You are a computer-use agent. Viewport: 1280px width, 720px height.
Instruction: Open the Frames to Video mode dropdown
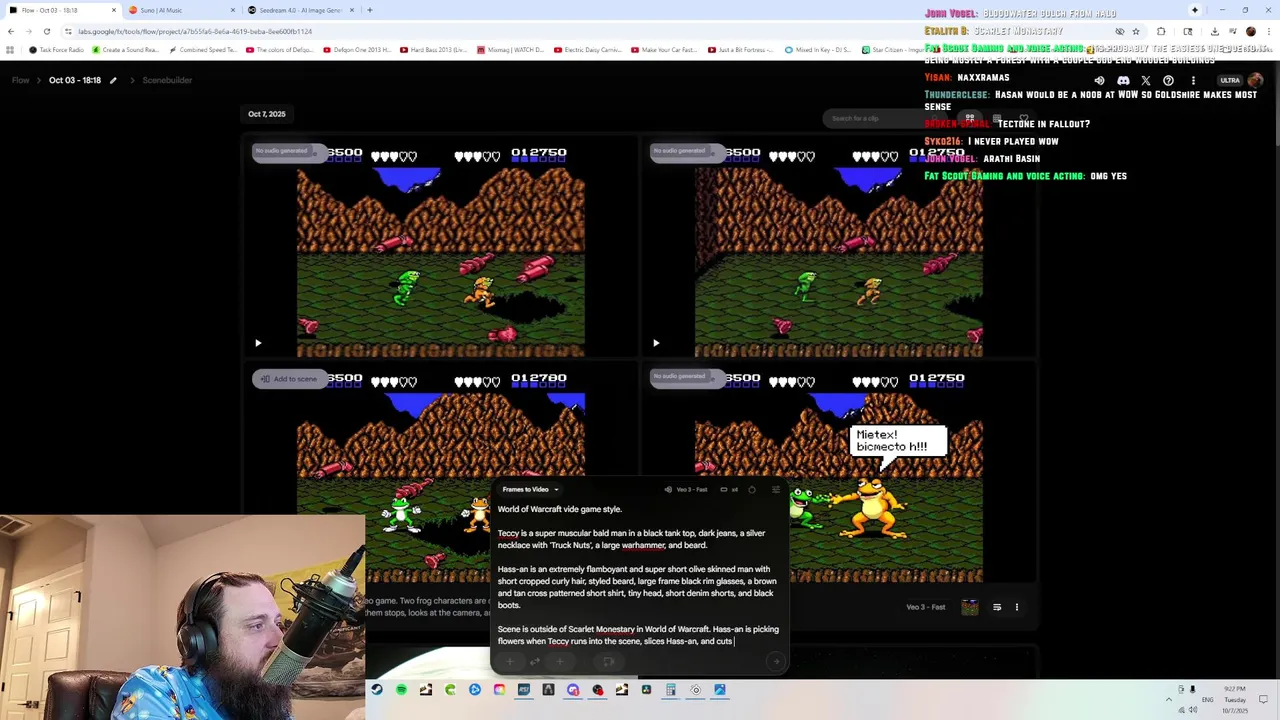tap(530, 490)
